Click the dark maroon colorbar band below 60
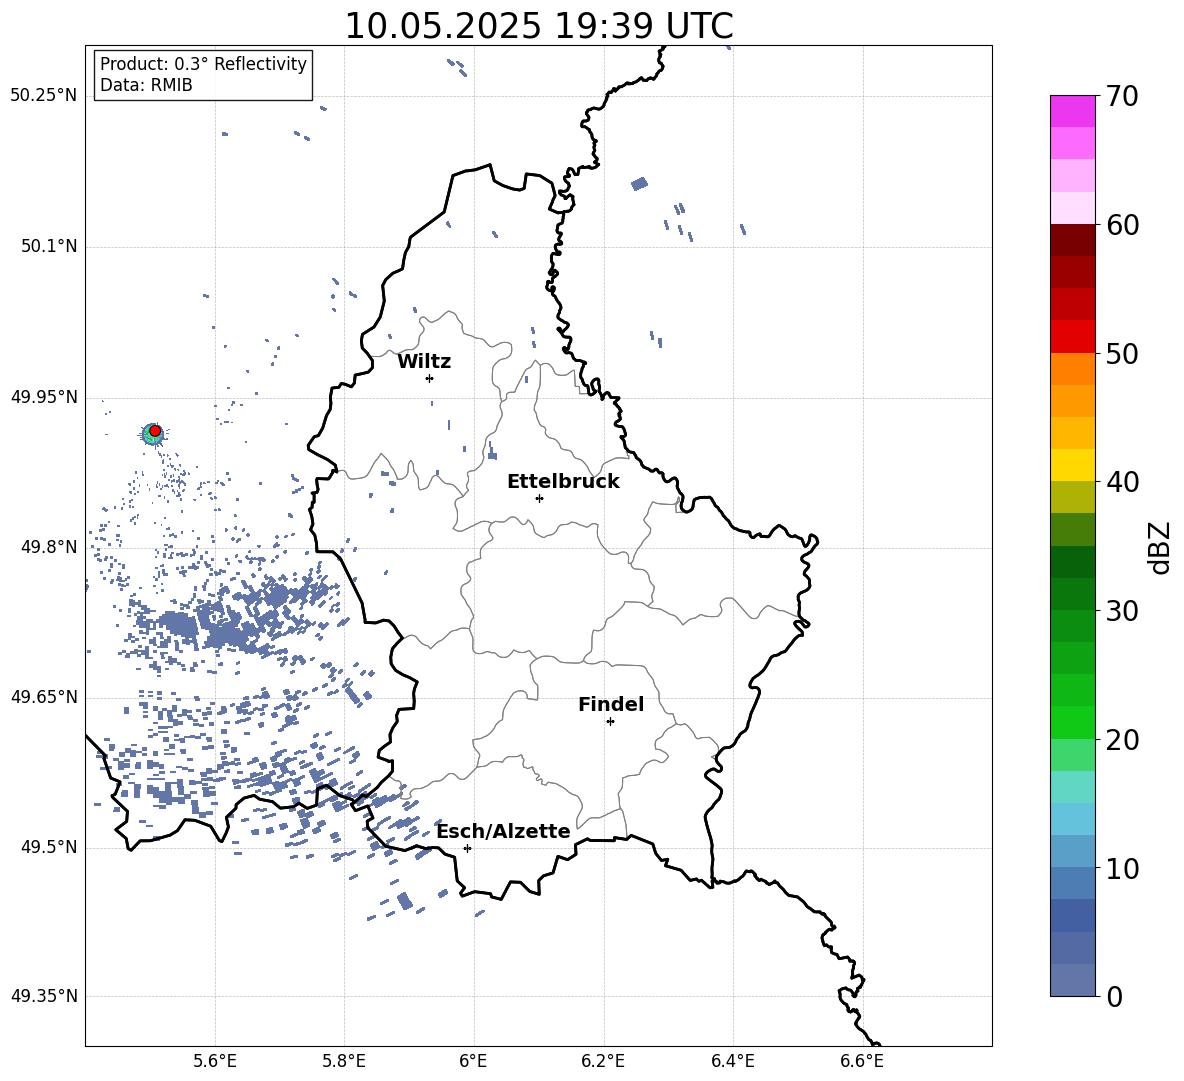Screen dimensions: 1184x1081 click(1073, 240)
